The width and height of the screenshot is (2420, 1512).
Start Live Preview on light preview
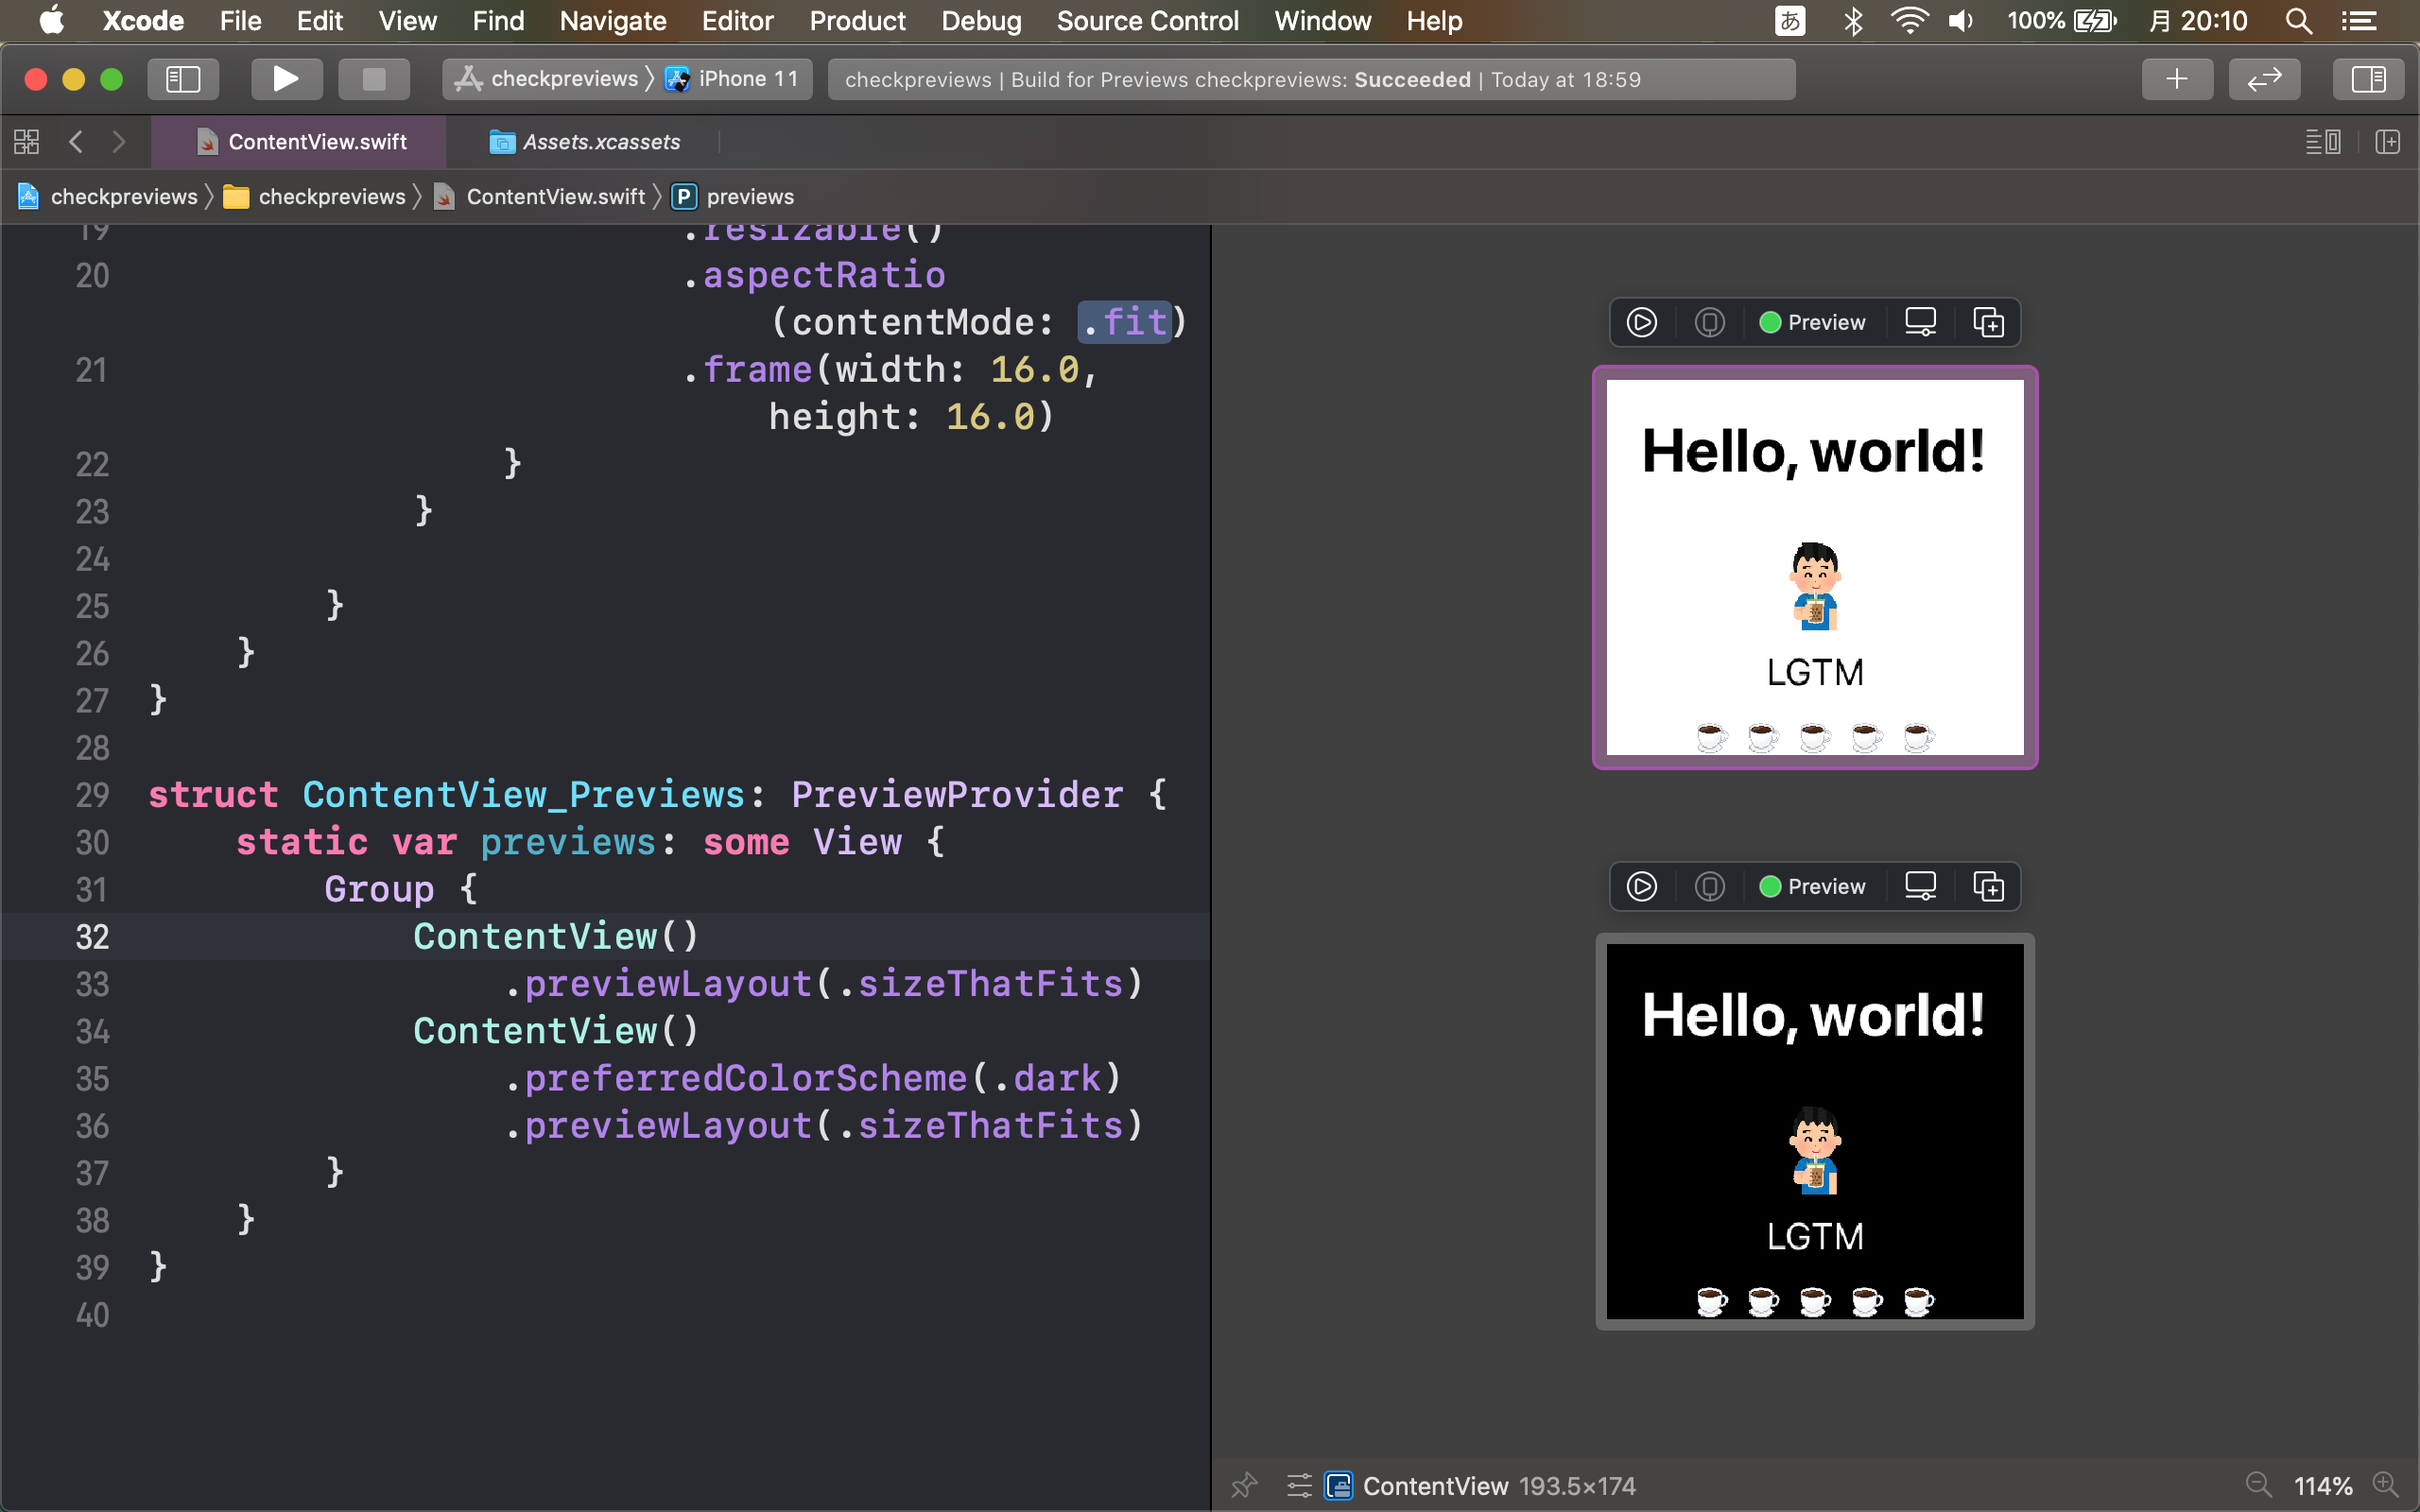[1641, 322]
